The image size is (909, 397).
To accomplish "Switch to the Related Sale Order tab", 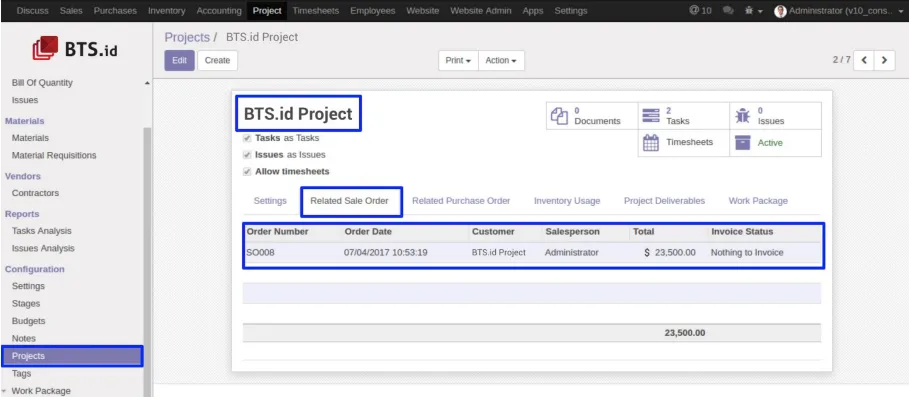I will 349,201.
